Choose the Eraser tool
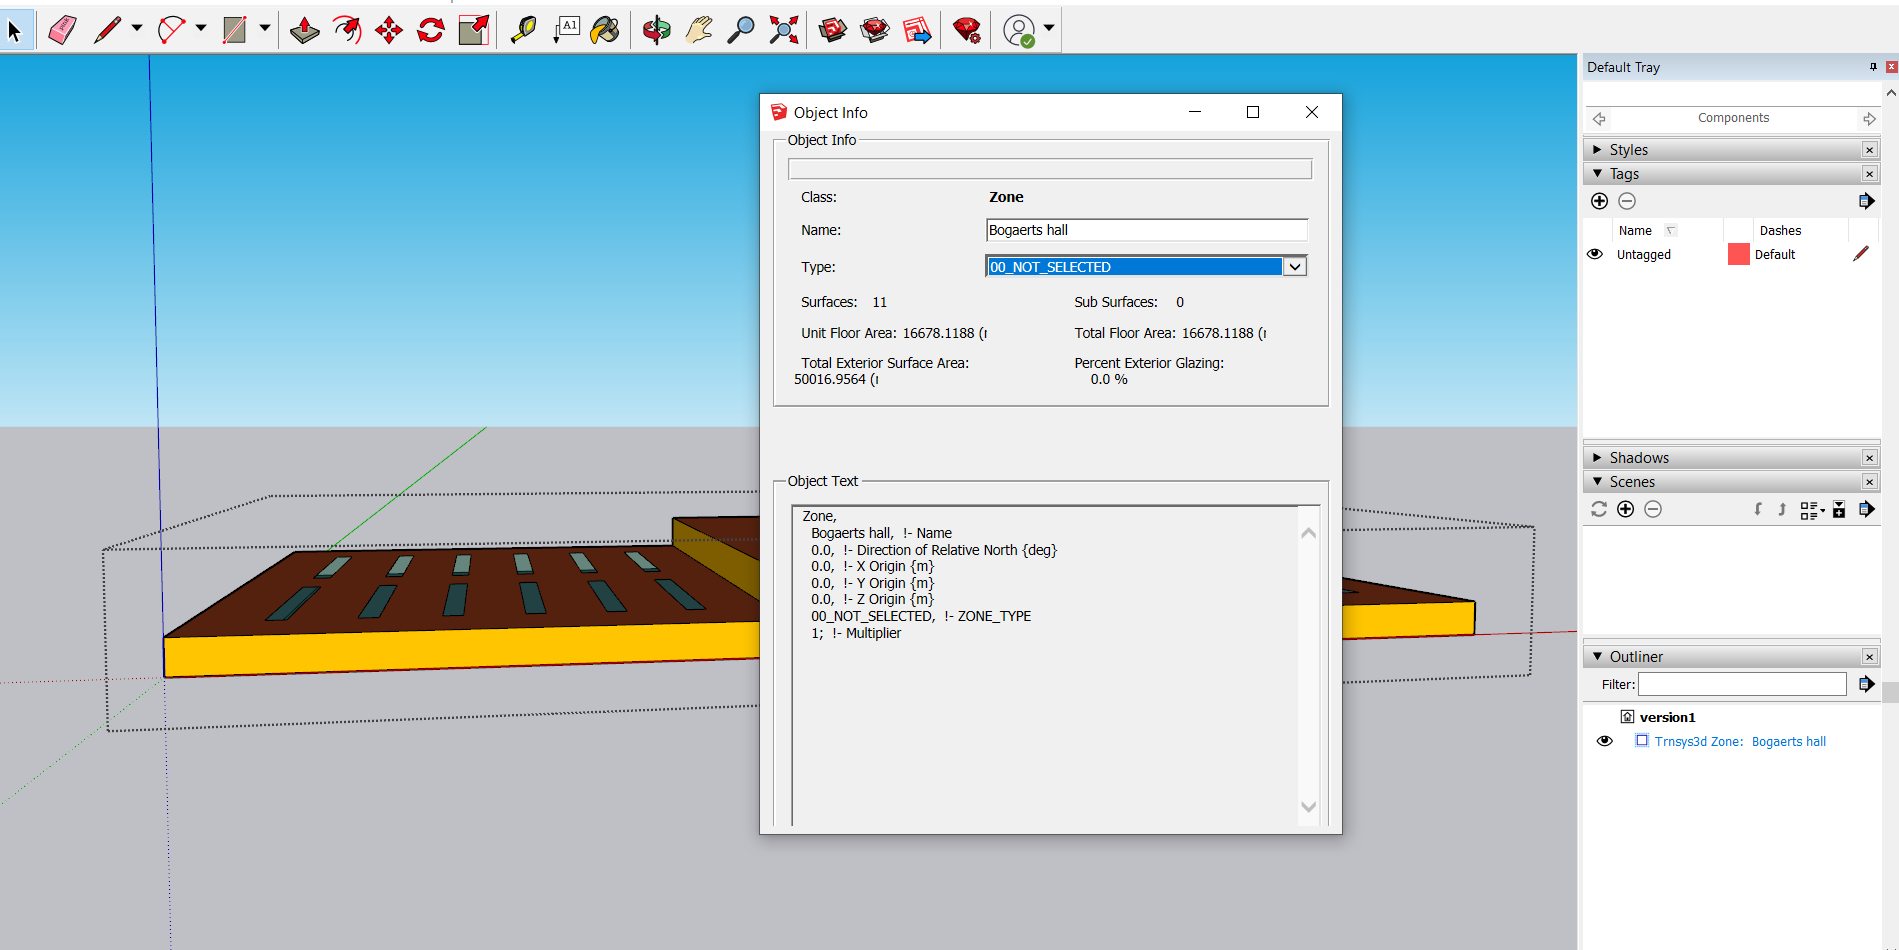The width and height of the screenshot is (1899, 950). tap(62, 30)
